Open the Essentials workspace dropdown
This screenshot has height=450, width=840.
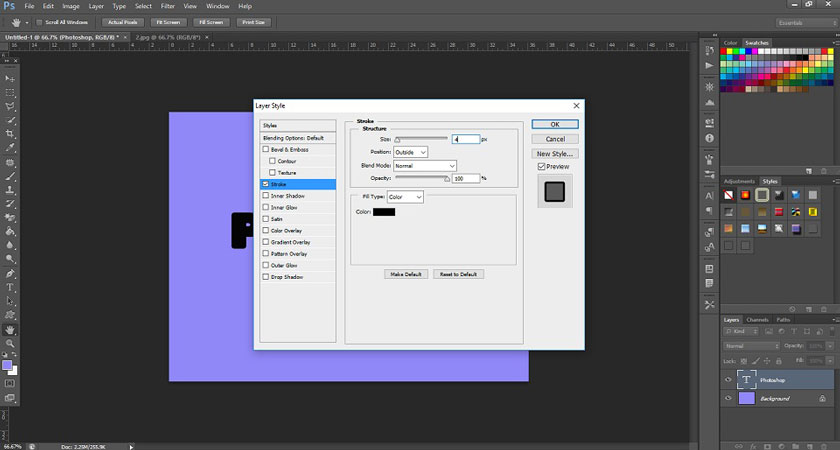[x=806, y=23]
